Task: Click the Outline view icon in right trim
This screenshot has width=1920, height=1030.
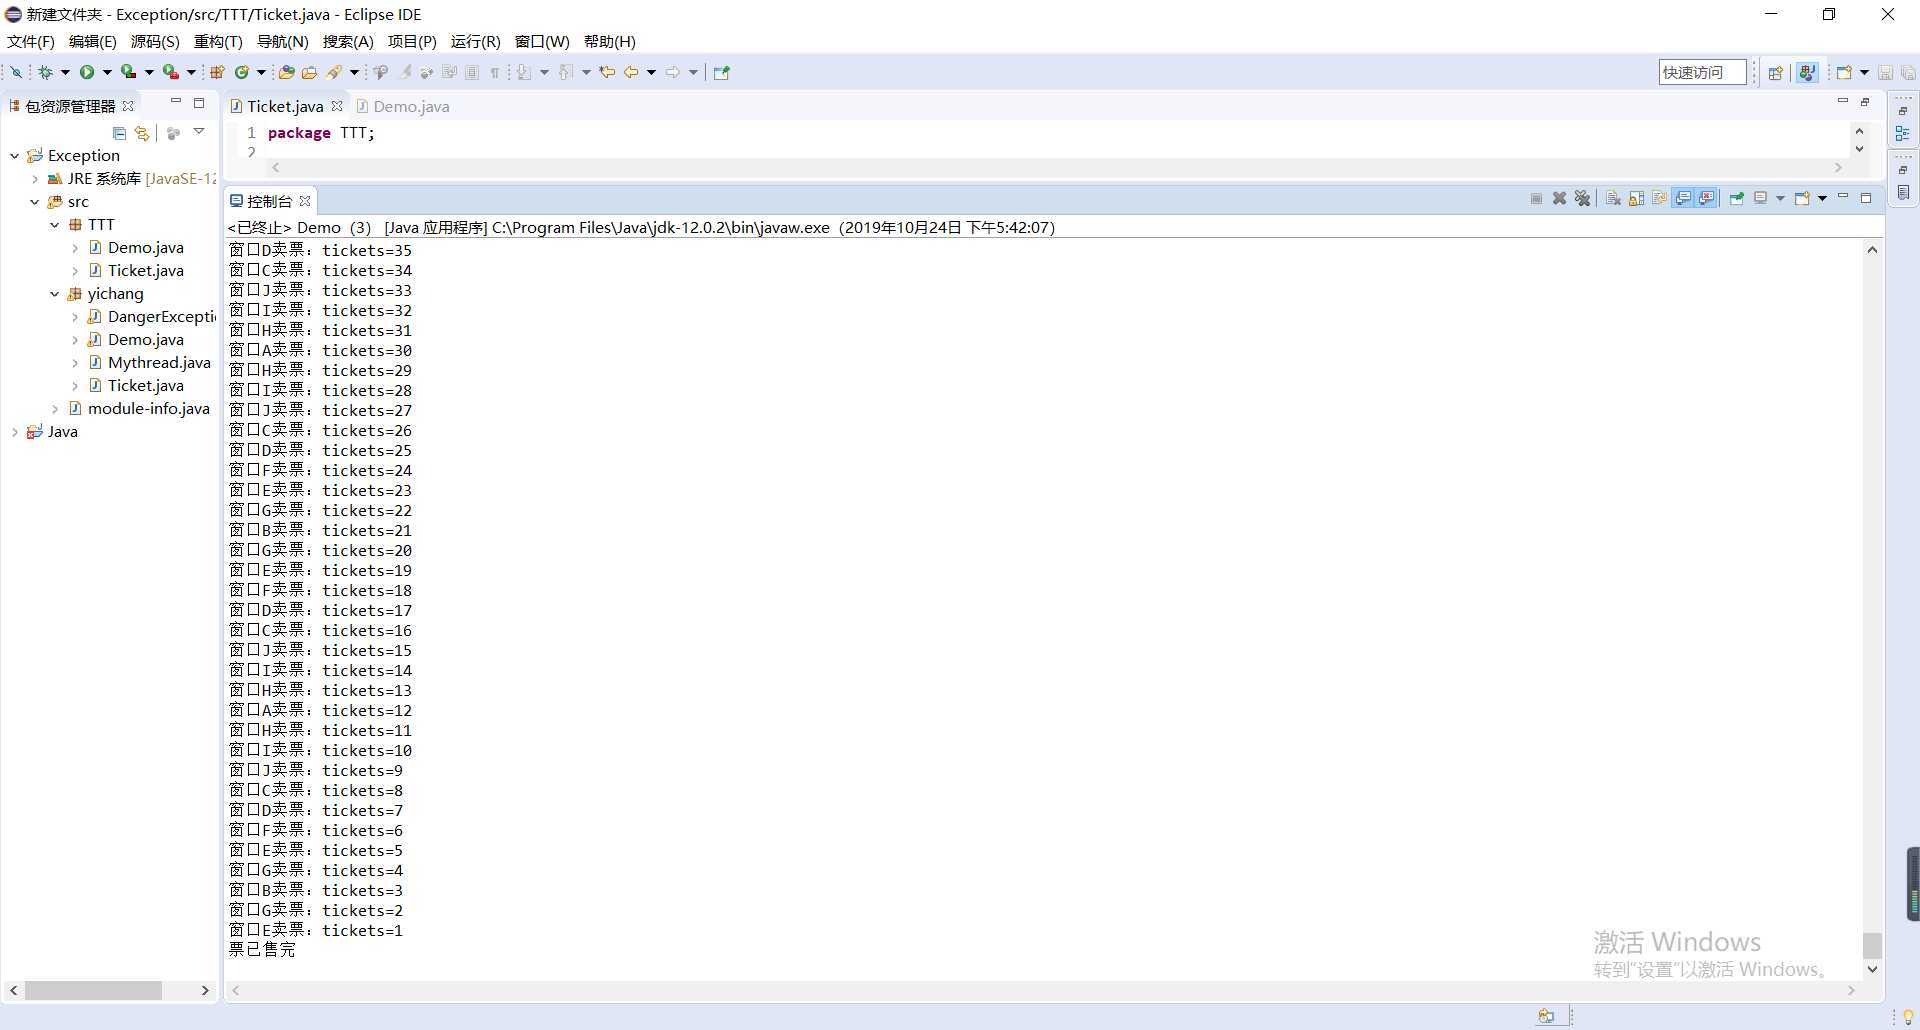Action: [1903, 133]
